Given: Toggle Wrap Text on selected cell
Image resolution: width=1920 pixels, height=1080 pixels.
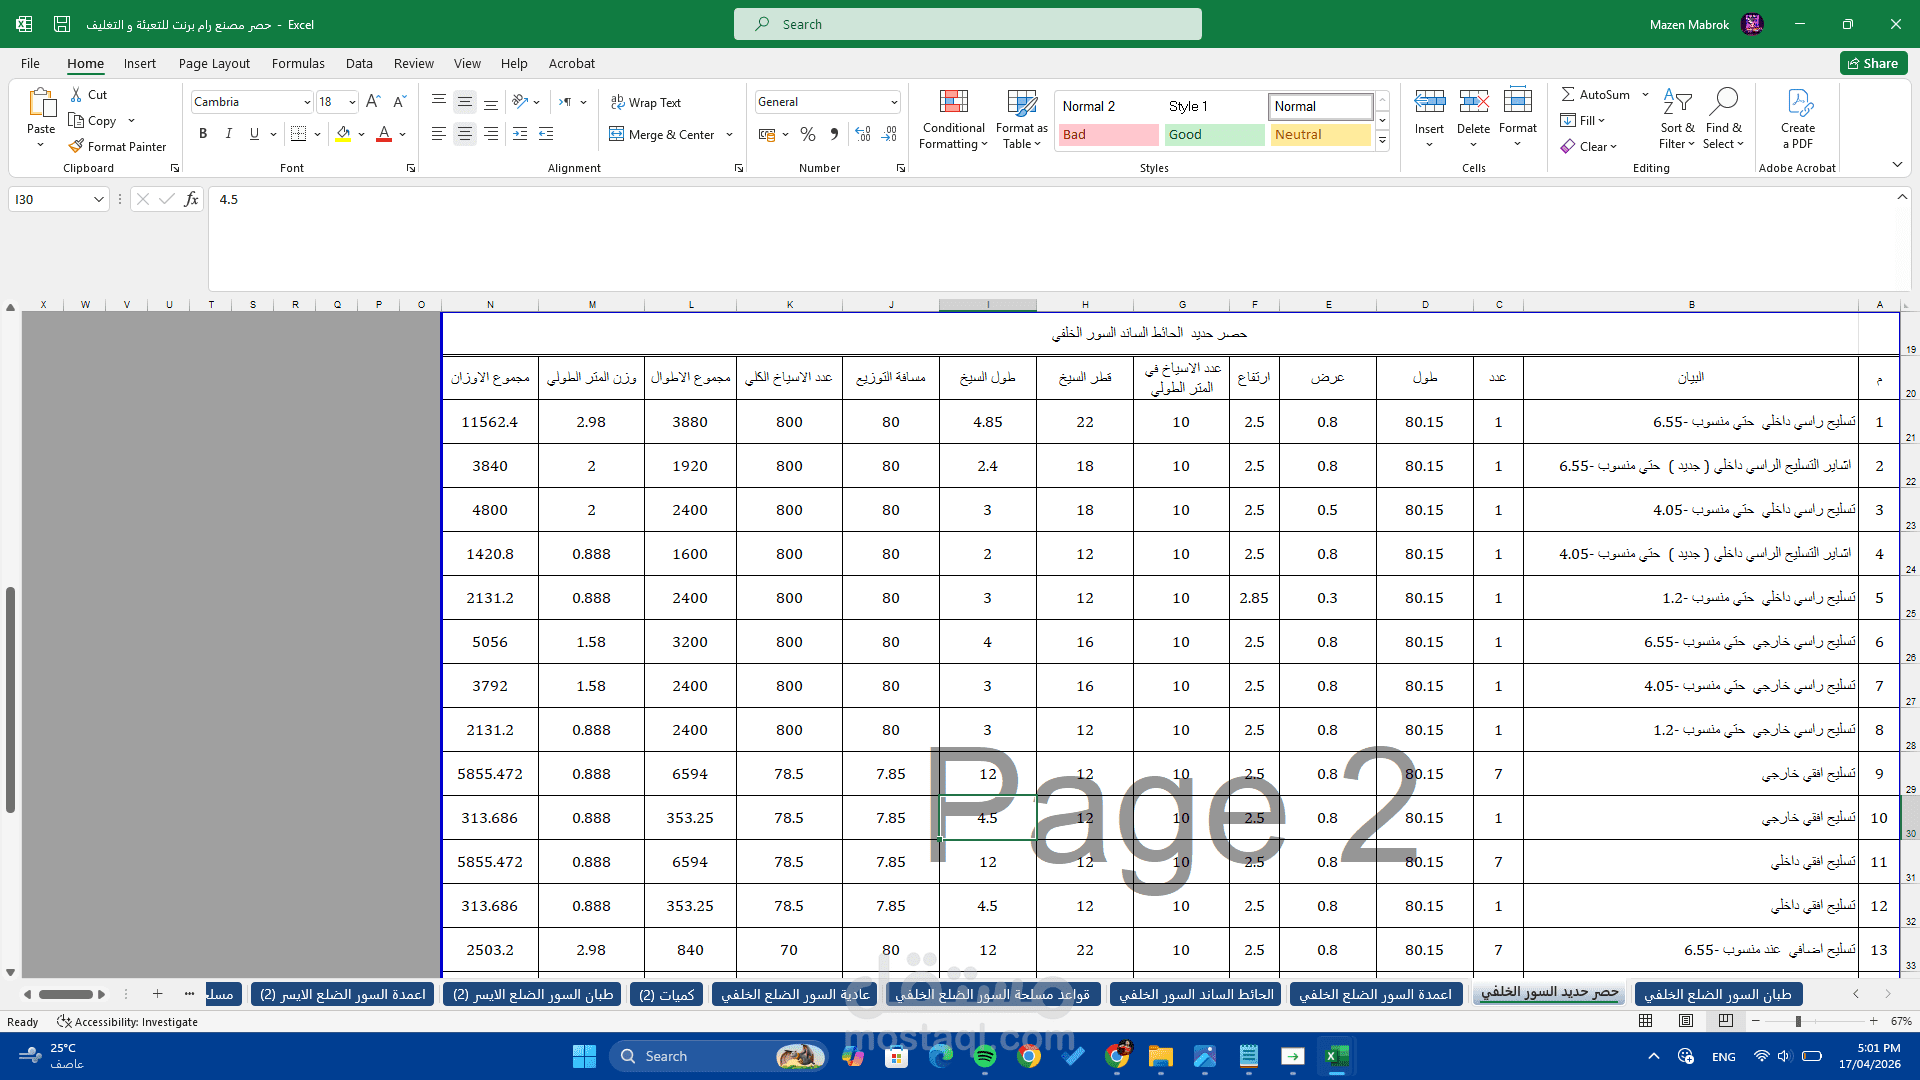Looking at the screenshot, I should (646, 102).
